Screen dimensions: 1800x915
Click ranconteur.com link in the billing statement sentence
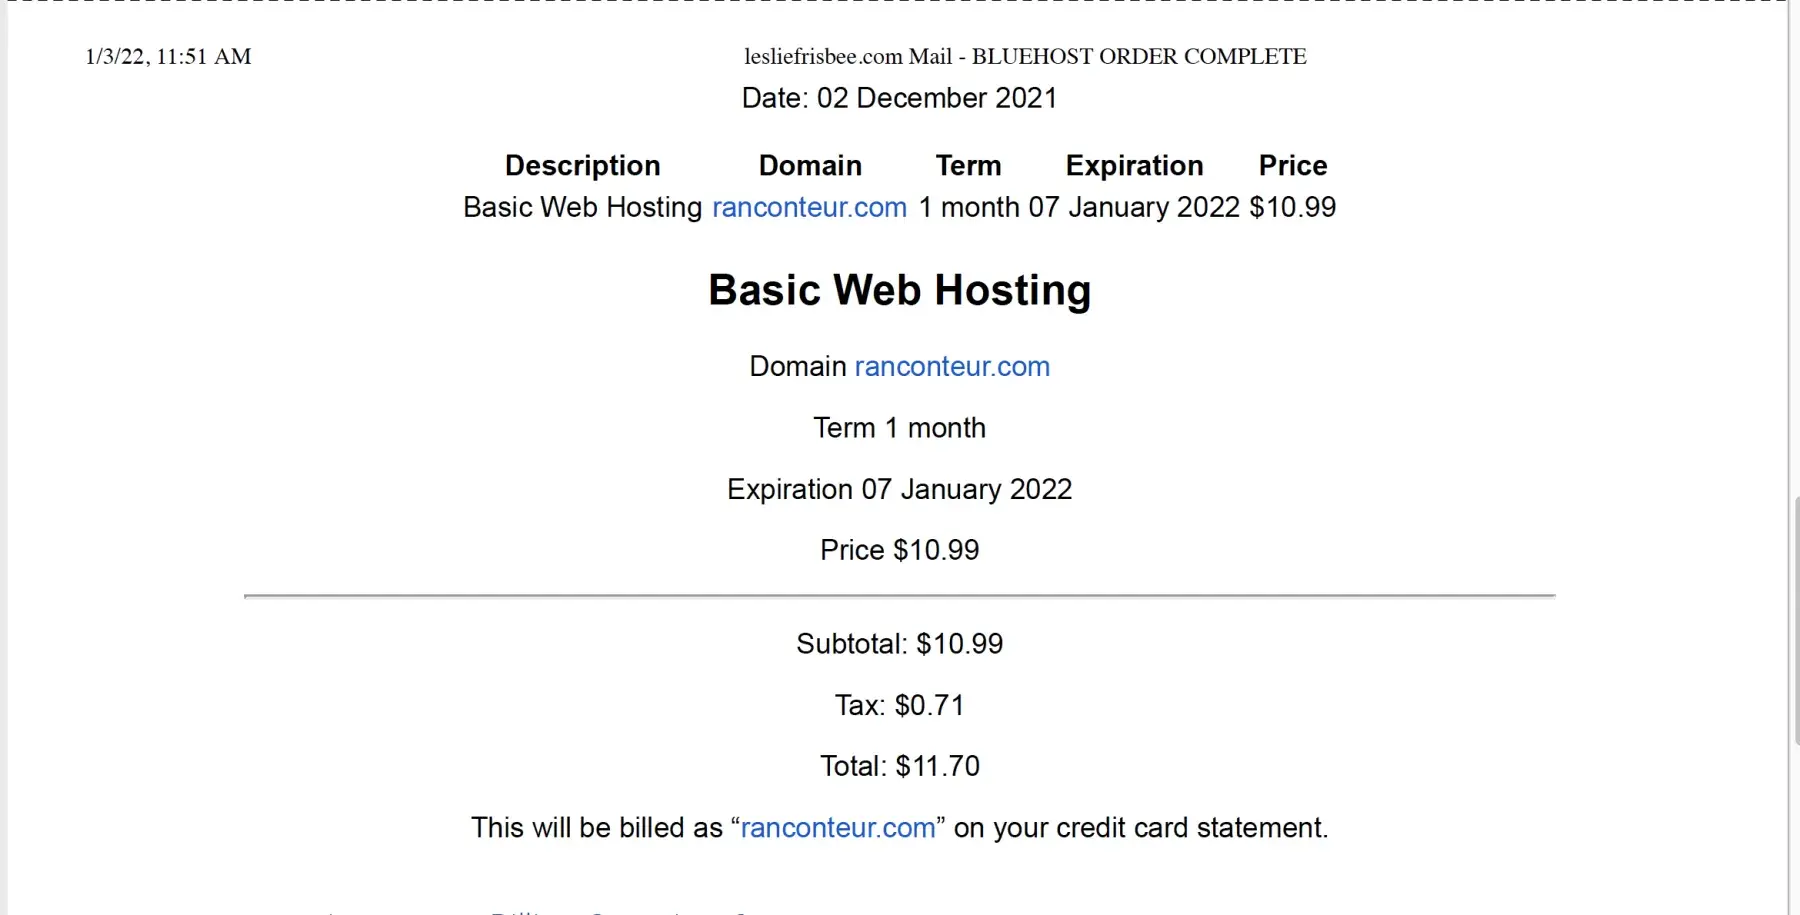(838, 828)
